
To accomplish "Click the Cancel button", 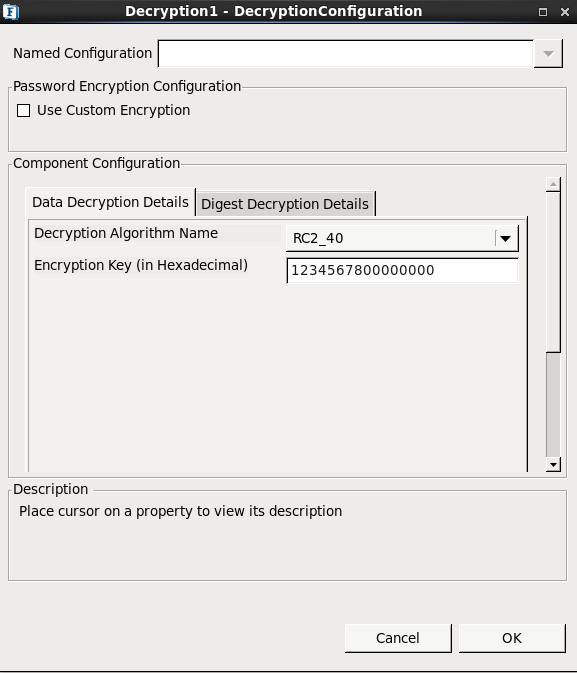I will point(398,638).
